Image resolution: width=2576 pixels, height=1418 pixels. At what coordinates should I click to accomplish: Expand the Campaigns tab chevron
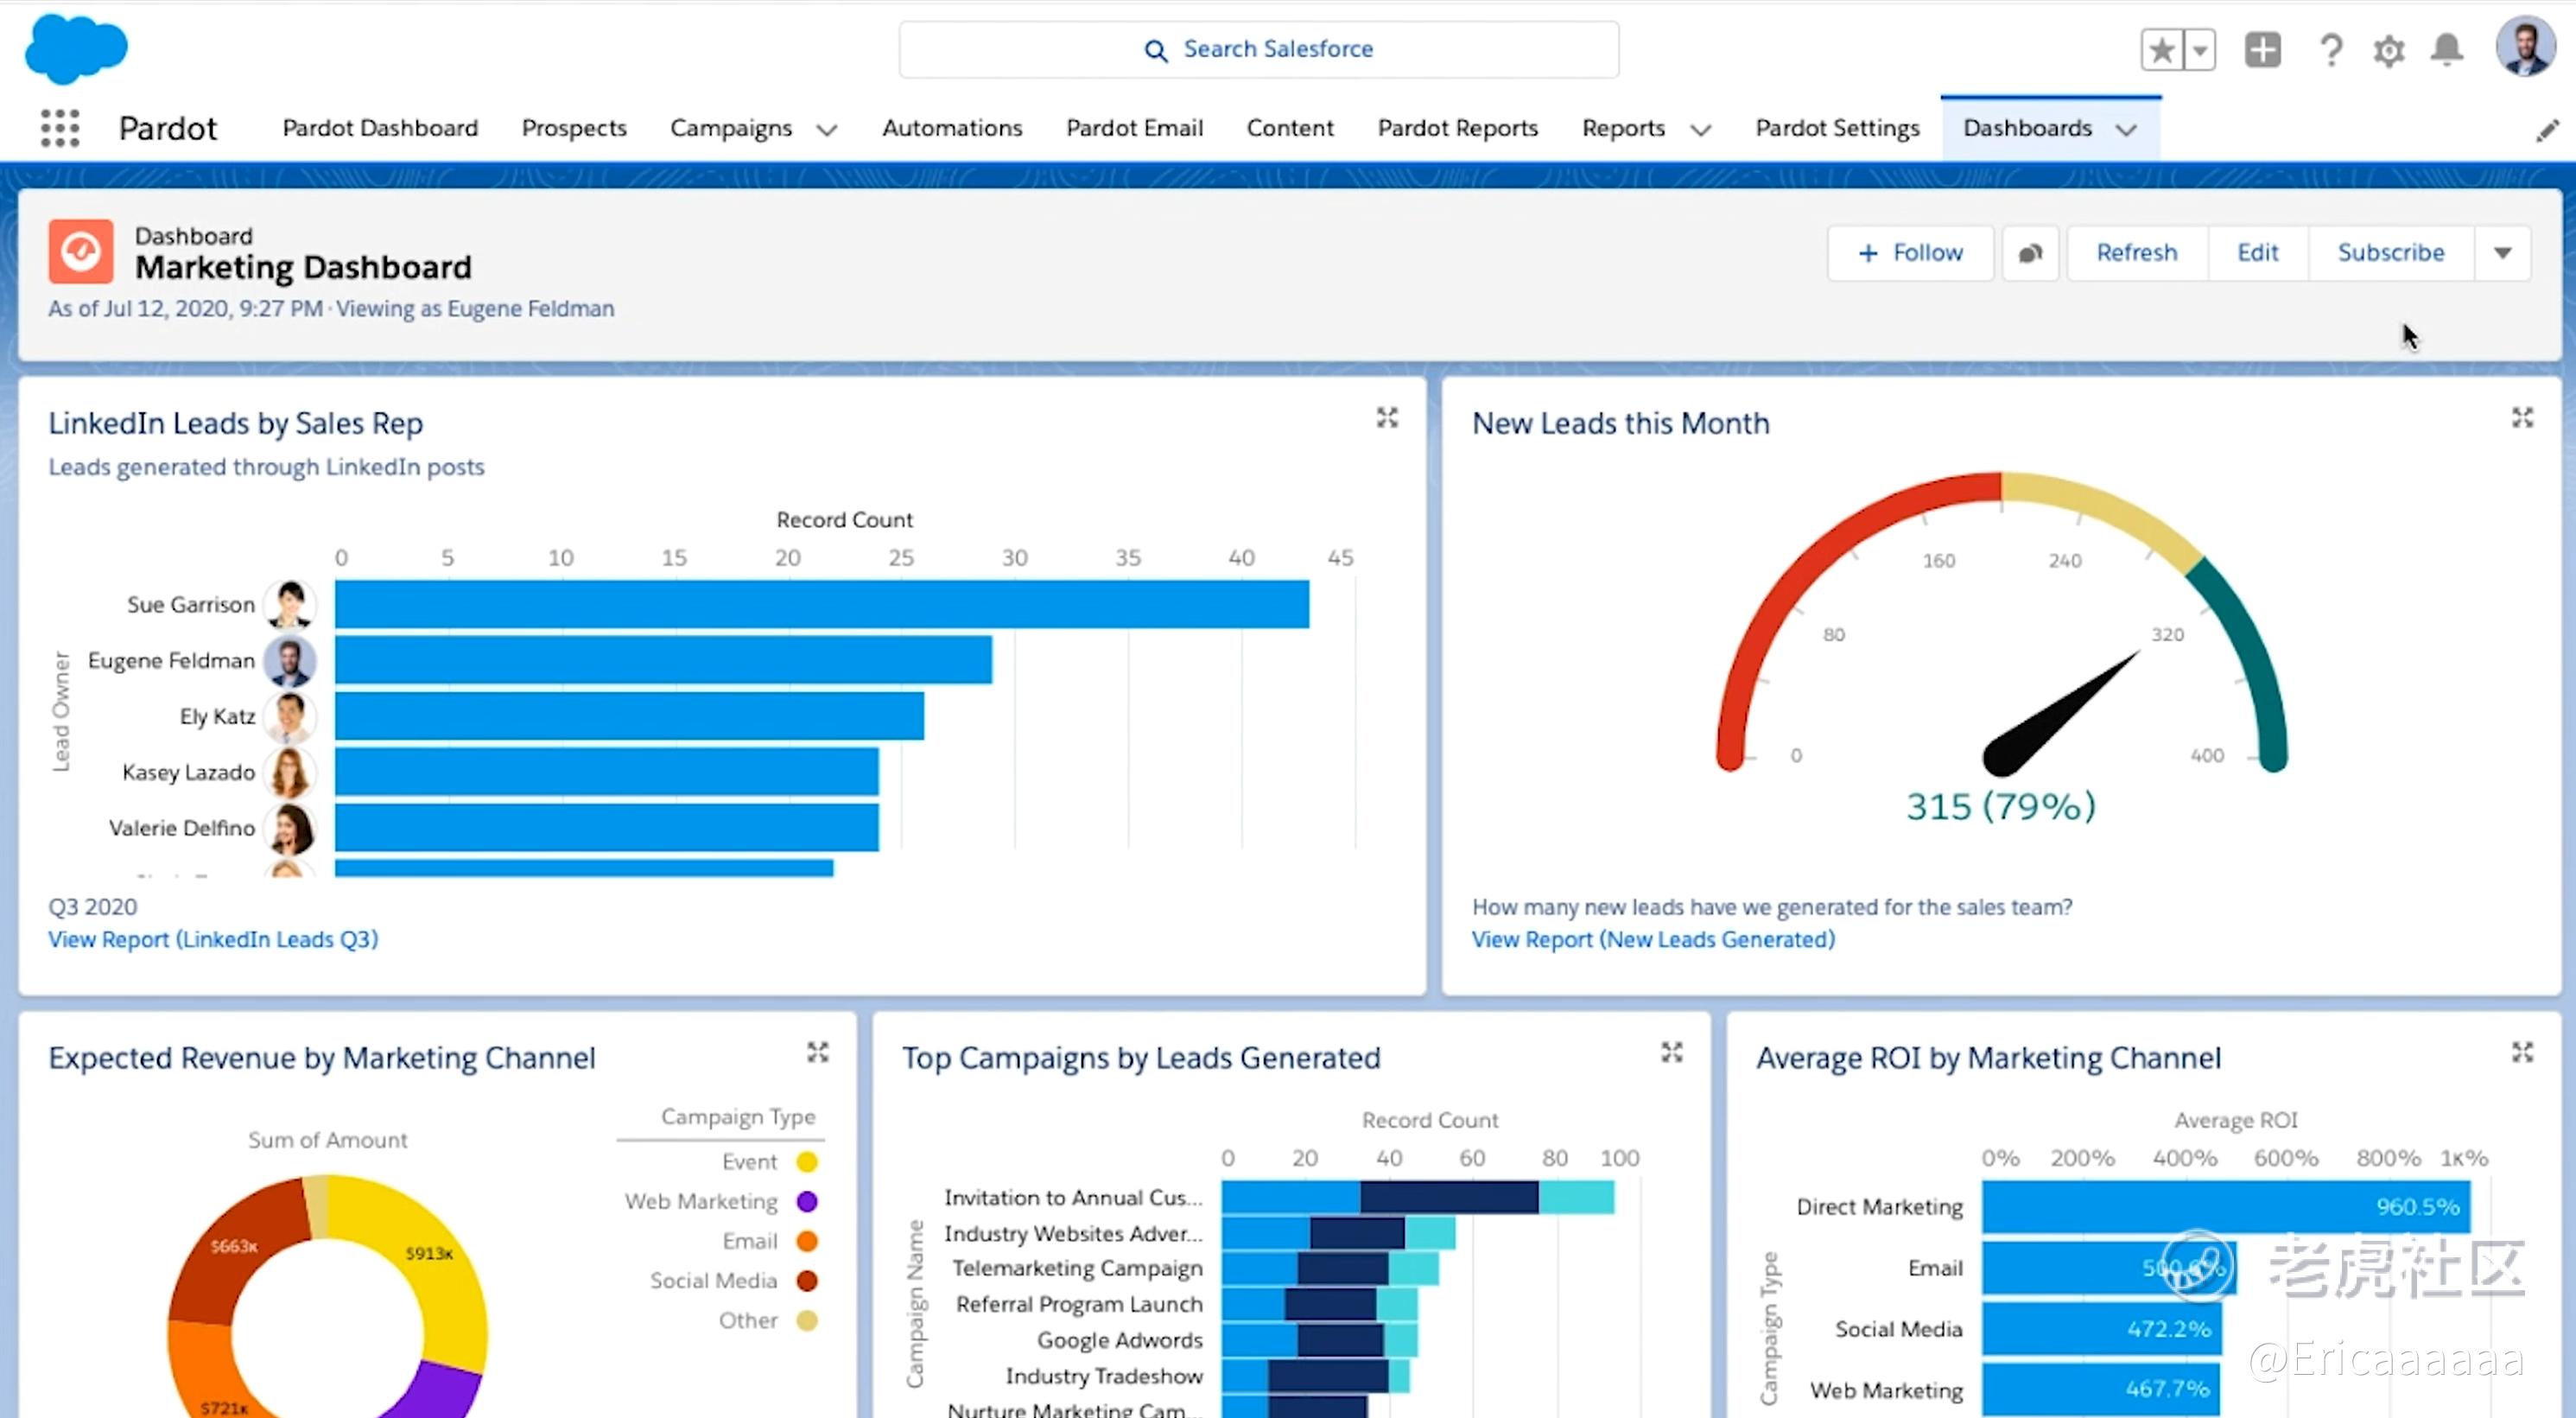(826, 130)
